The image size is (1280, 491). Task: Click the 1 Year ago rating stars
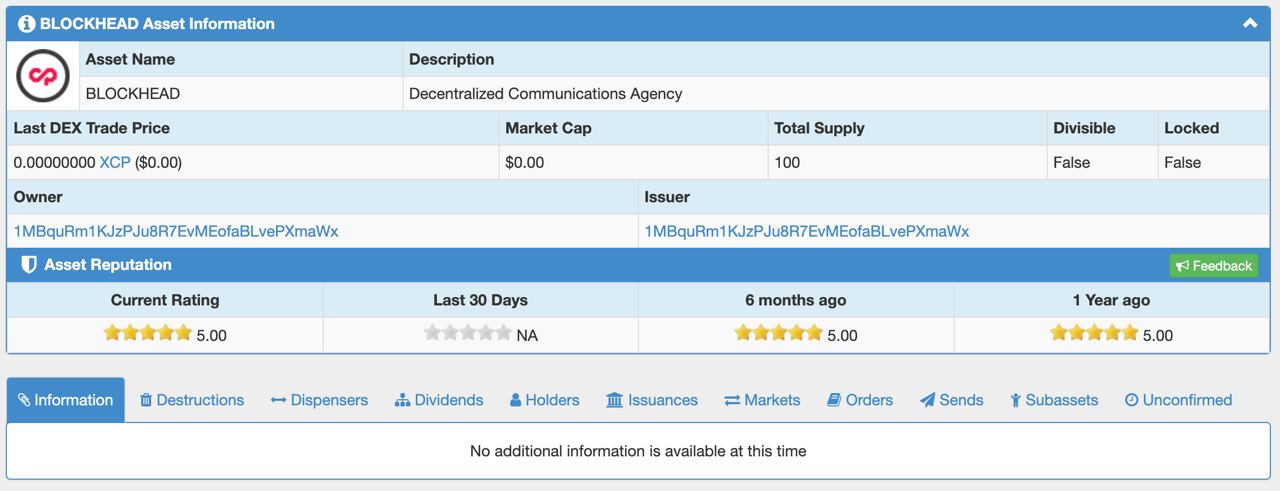[x=1094, y=333]
